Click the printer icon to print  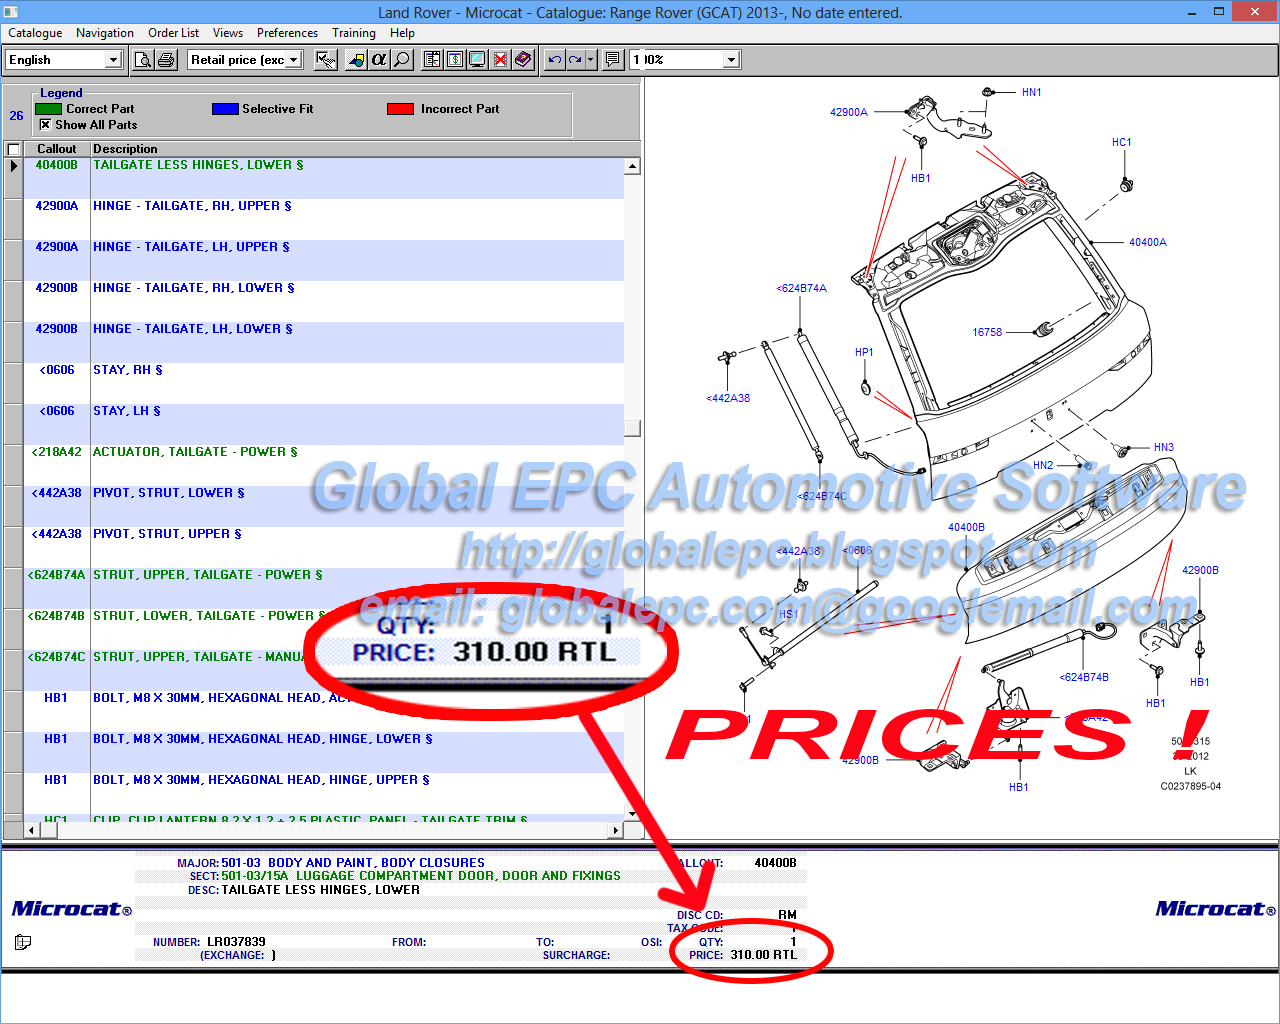[166, 60]
